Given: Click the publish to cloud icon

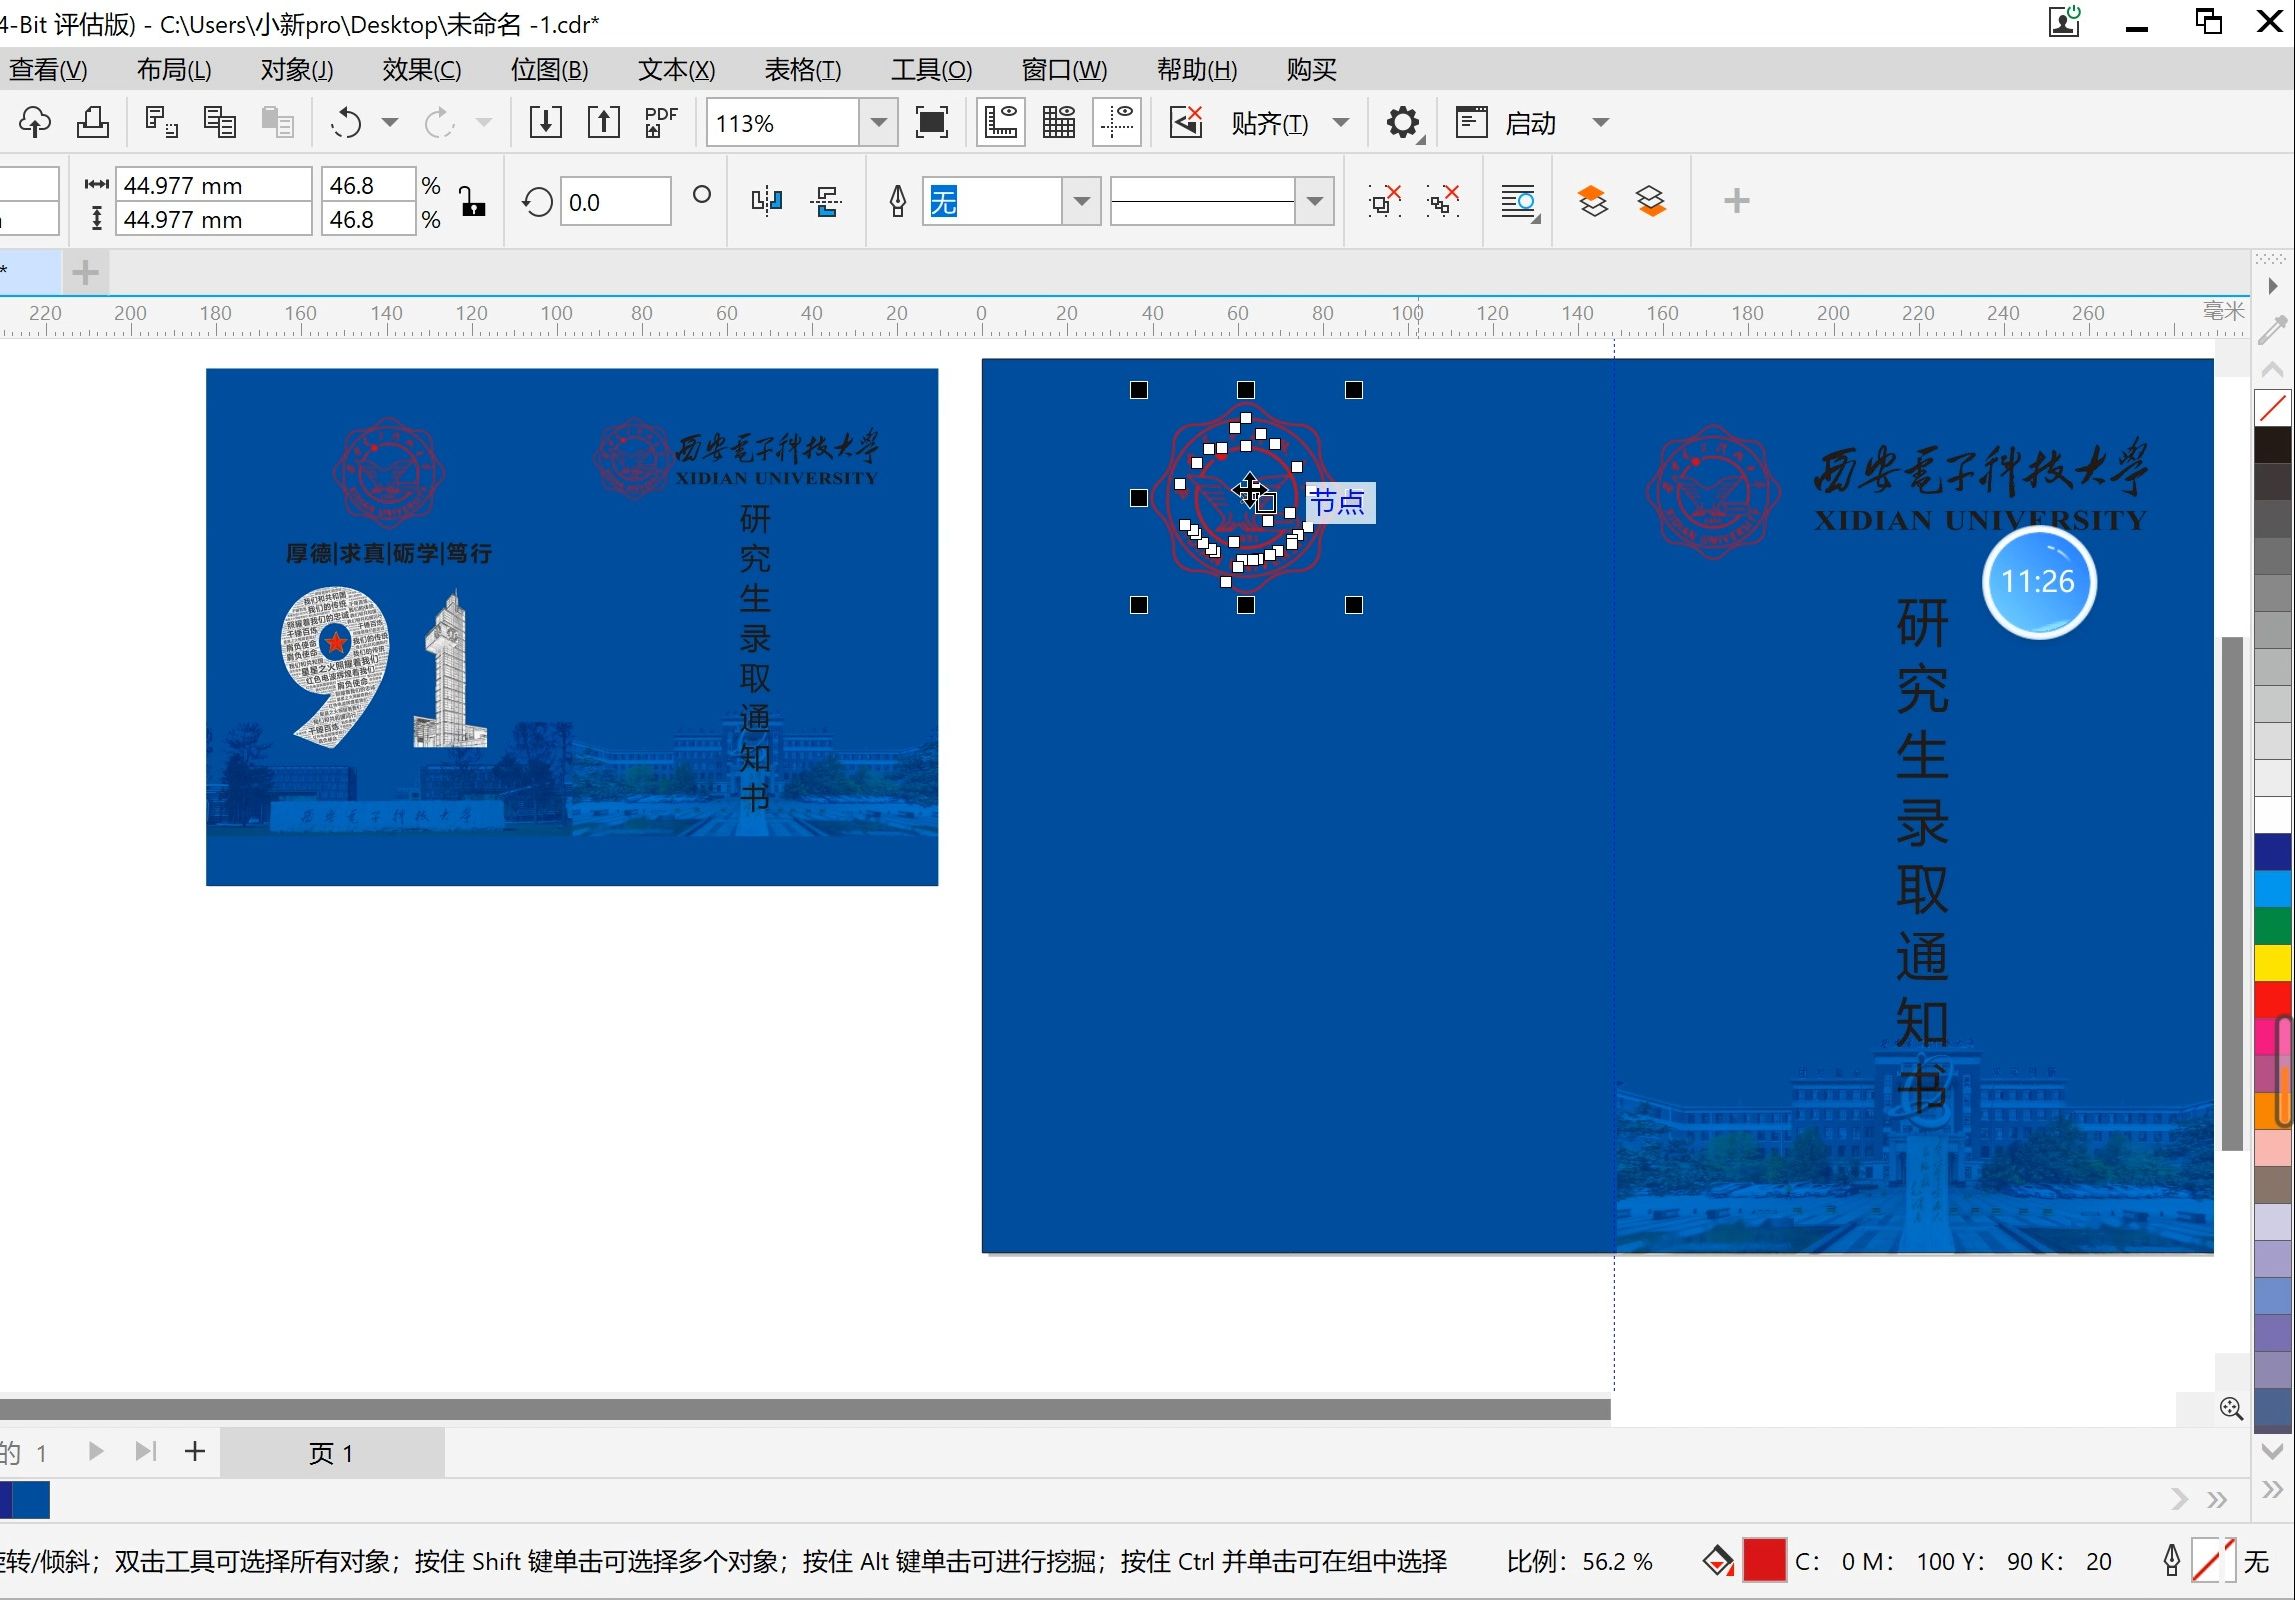Looking at the screenshot, I should [34, 123].
